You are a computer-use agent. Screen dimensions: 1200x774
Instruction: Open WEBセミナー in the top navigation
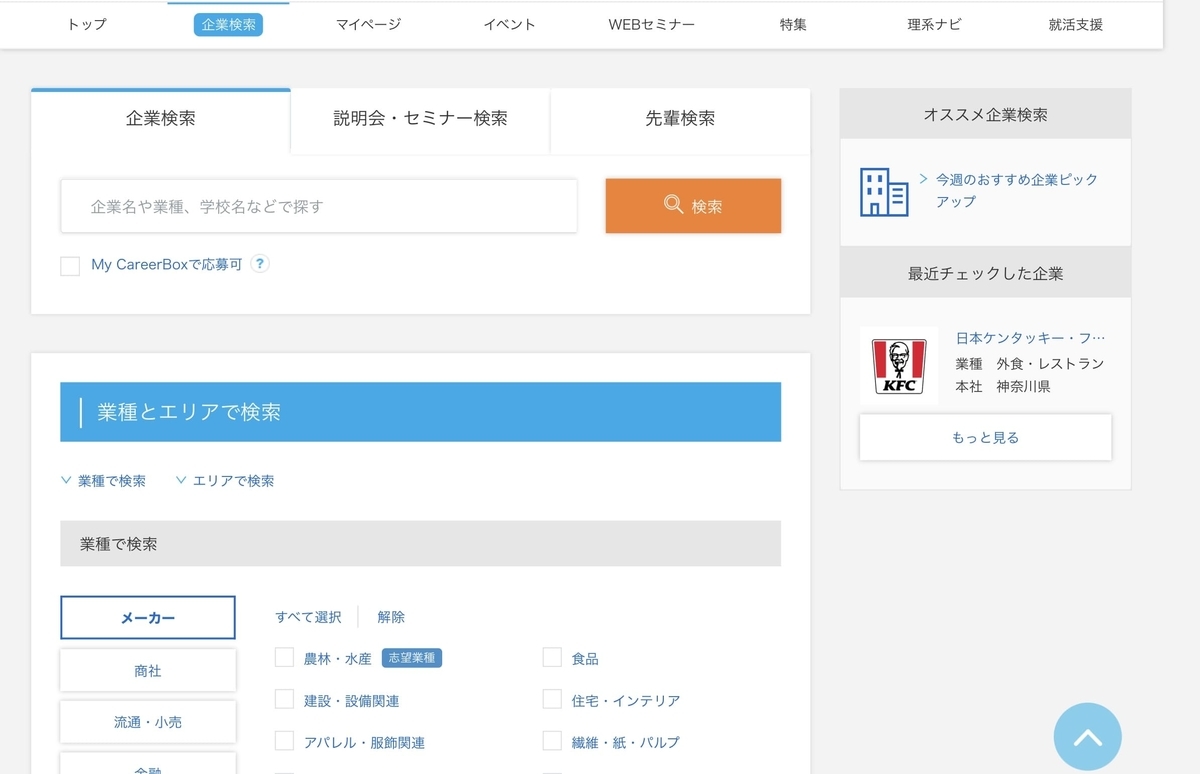[x=652, y=25]
